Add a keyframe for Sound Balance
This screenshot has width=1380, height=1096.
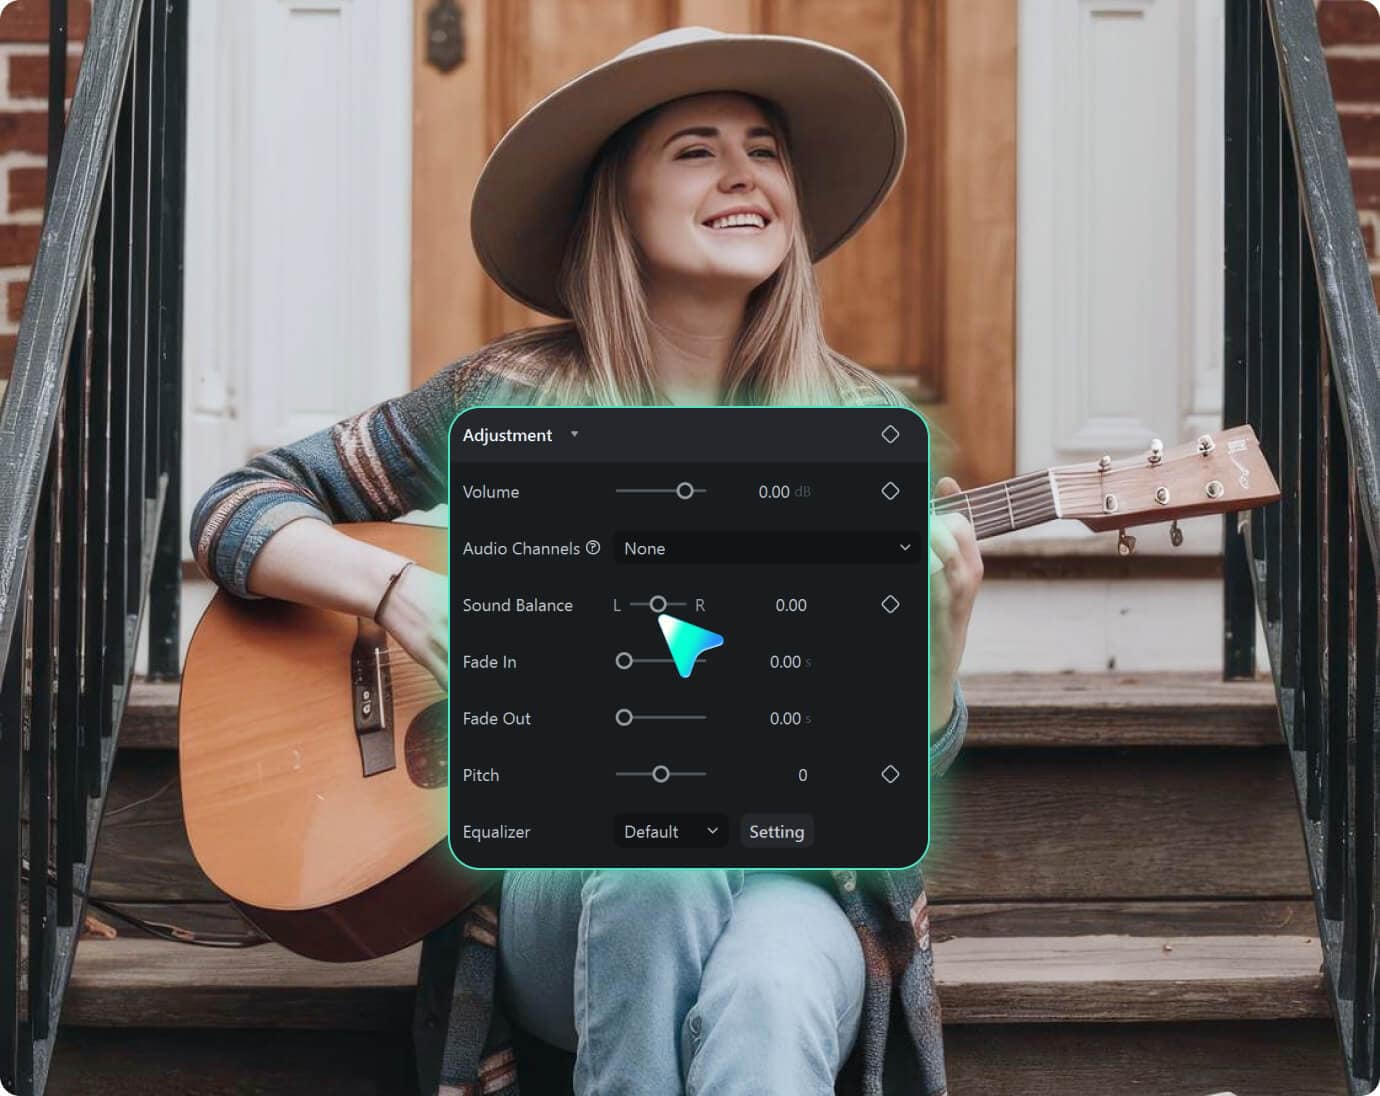[x=890, y=604]
